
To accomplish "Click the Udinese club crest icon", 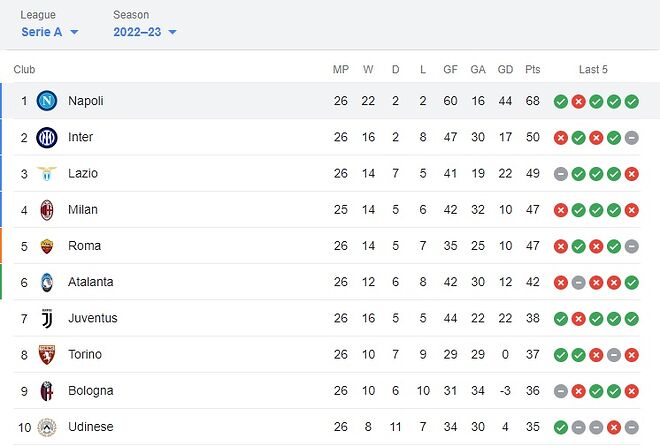I will pos(46,427).
